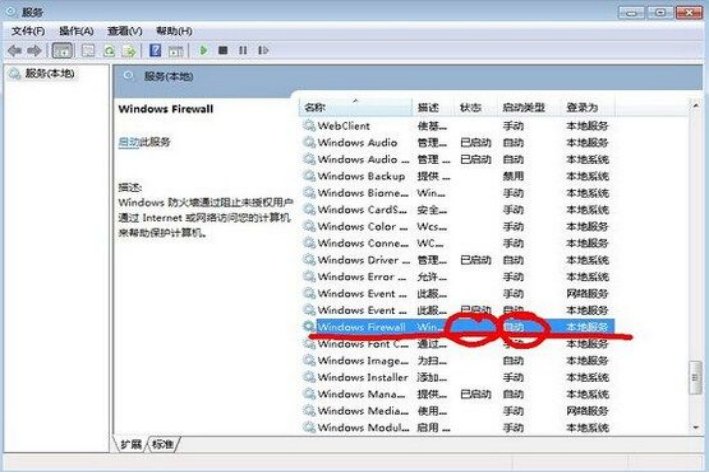Click the Forward arrow toolbar icon
Viewport: 709px width, 473px height.
point(34,51)
